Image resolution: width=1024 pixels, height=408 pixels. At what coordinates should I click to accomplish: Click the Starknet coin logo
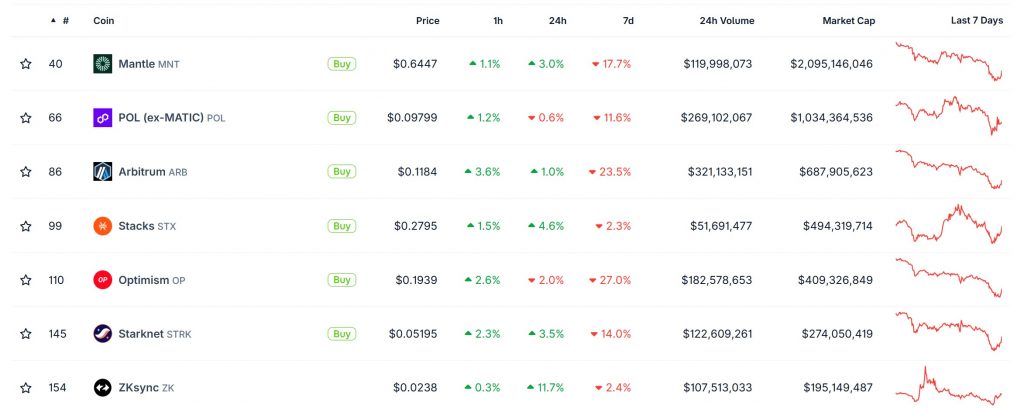[x=101, y=334]
